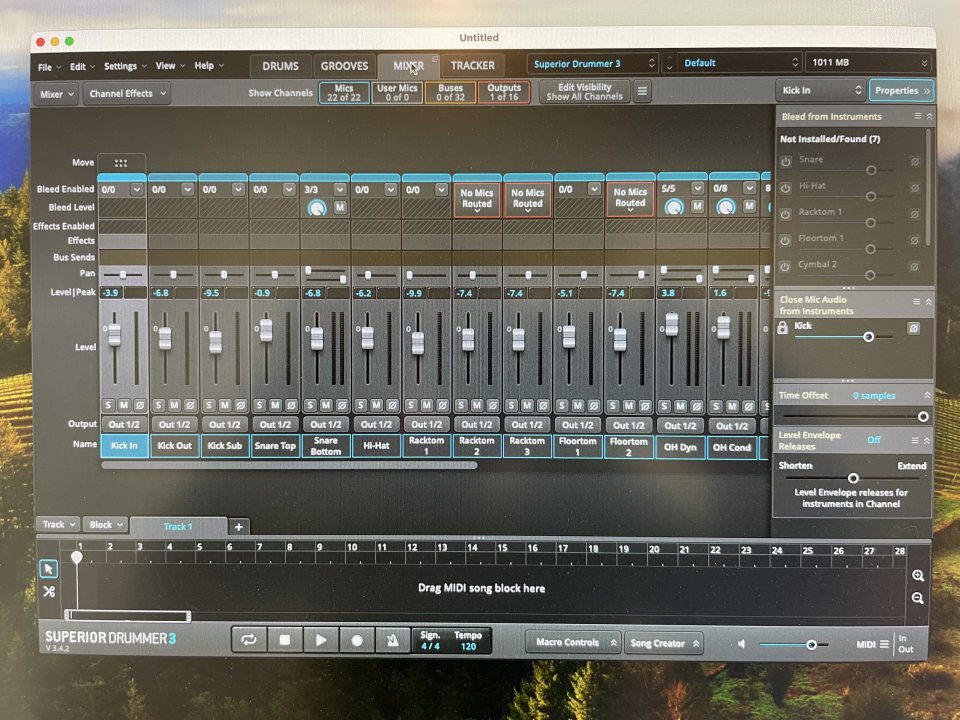
Task: Toggle loop playback in the transport bar
Action: (x=249, y=640)
